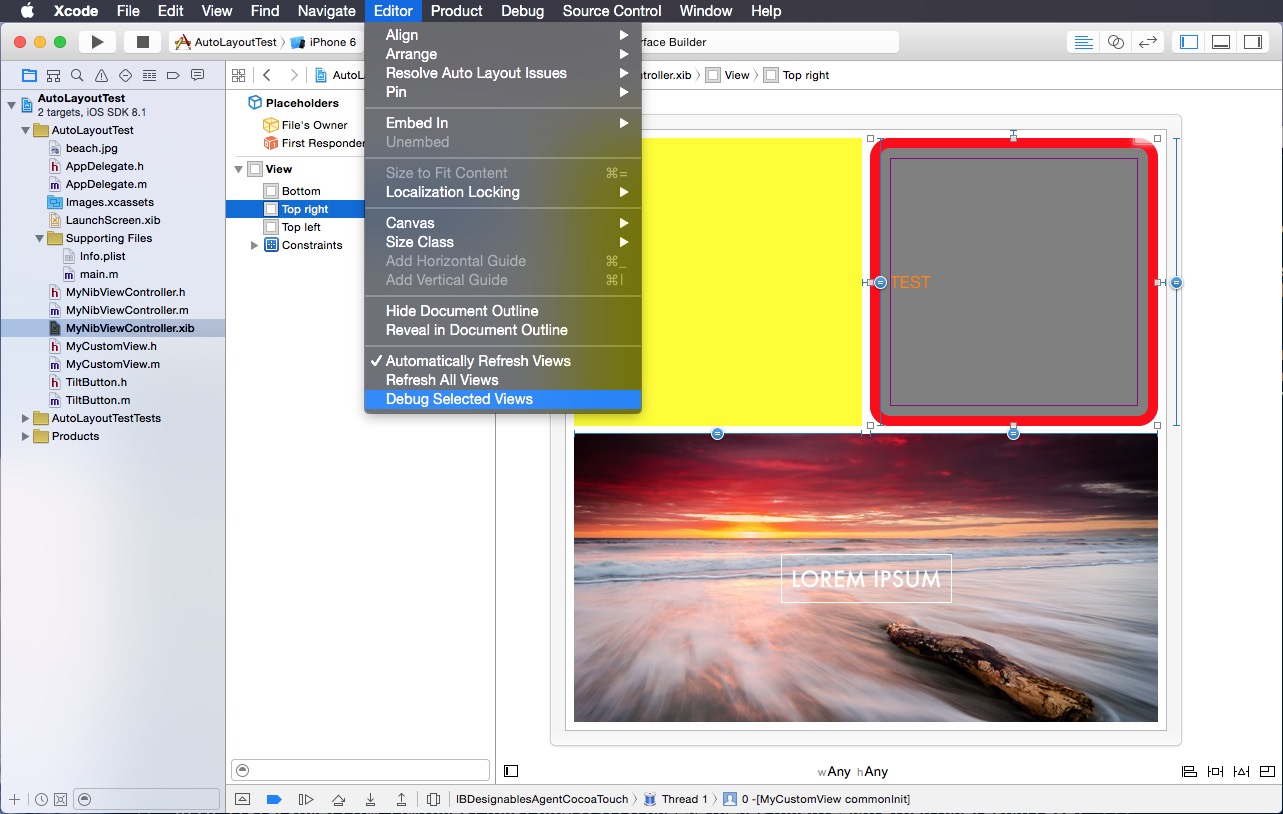Viewport: 1283px width, 814px height.
Task: Click the LOREM IPSUM label on canvas
Action: (x=866, y=579)
